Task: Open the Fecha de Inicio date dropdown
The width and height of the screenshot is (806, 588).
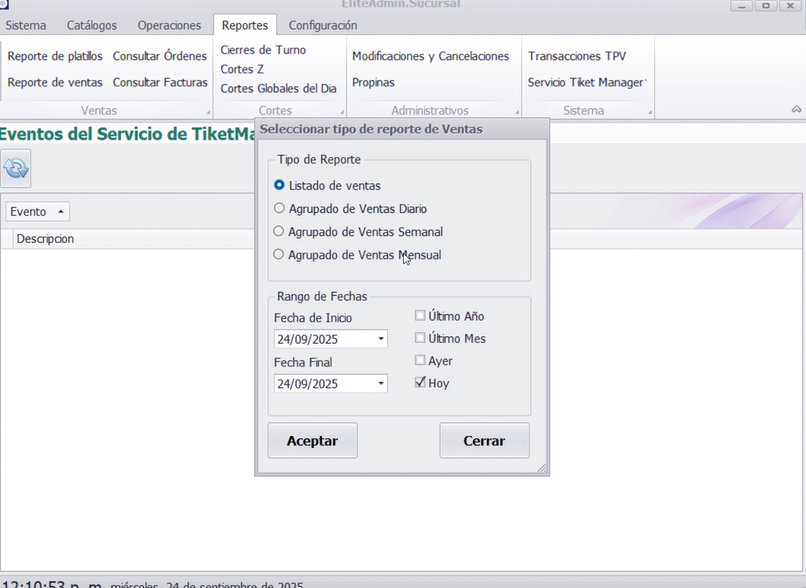Action: click(381, 339)
